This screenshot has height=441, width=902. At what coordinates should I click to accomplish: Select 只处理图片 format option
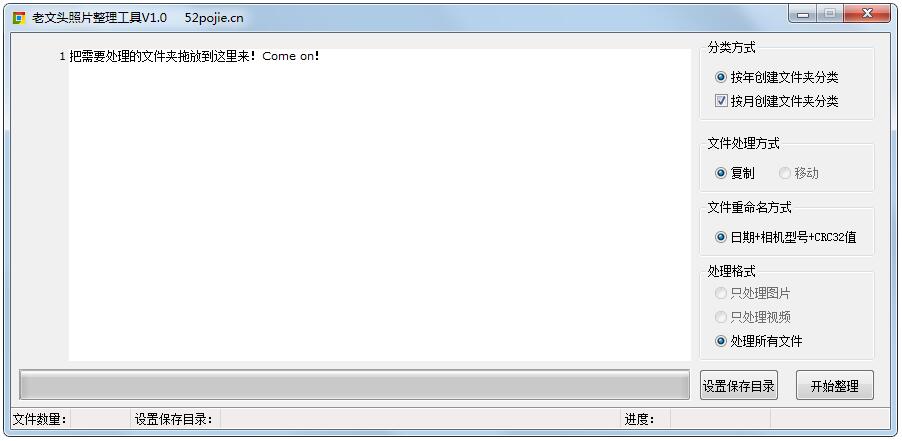point(753,293)
